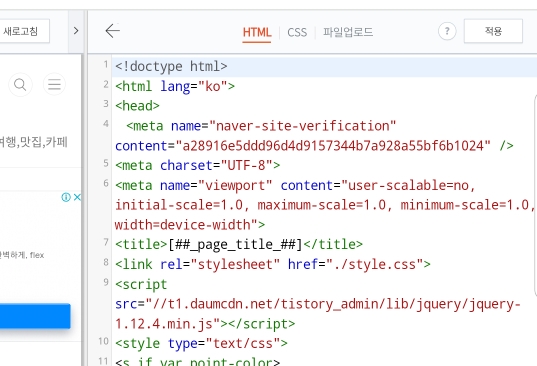
Task: Click the ad info icon
Action: [x=66, y=197]
